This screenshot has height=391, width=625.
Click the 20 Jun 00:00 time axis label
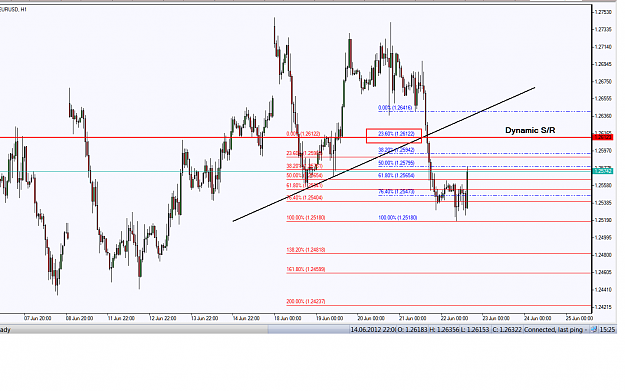(371, 318)
